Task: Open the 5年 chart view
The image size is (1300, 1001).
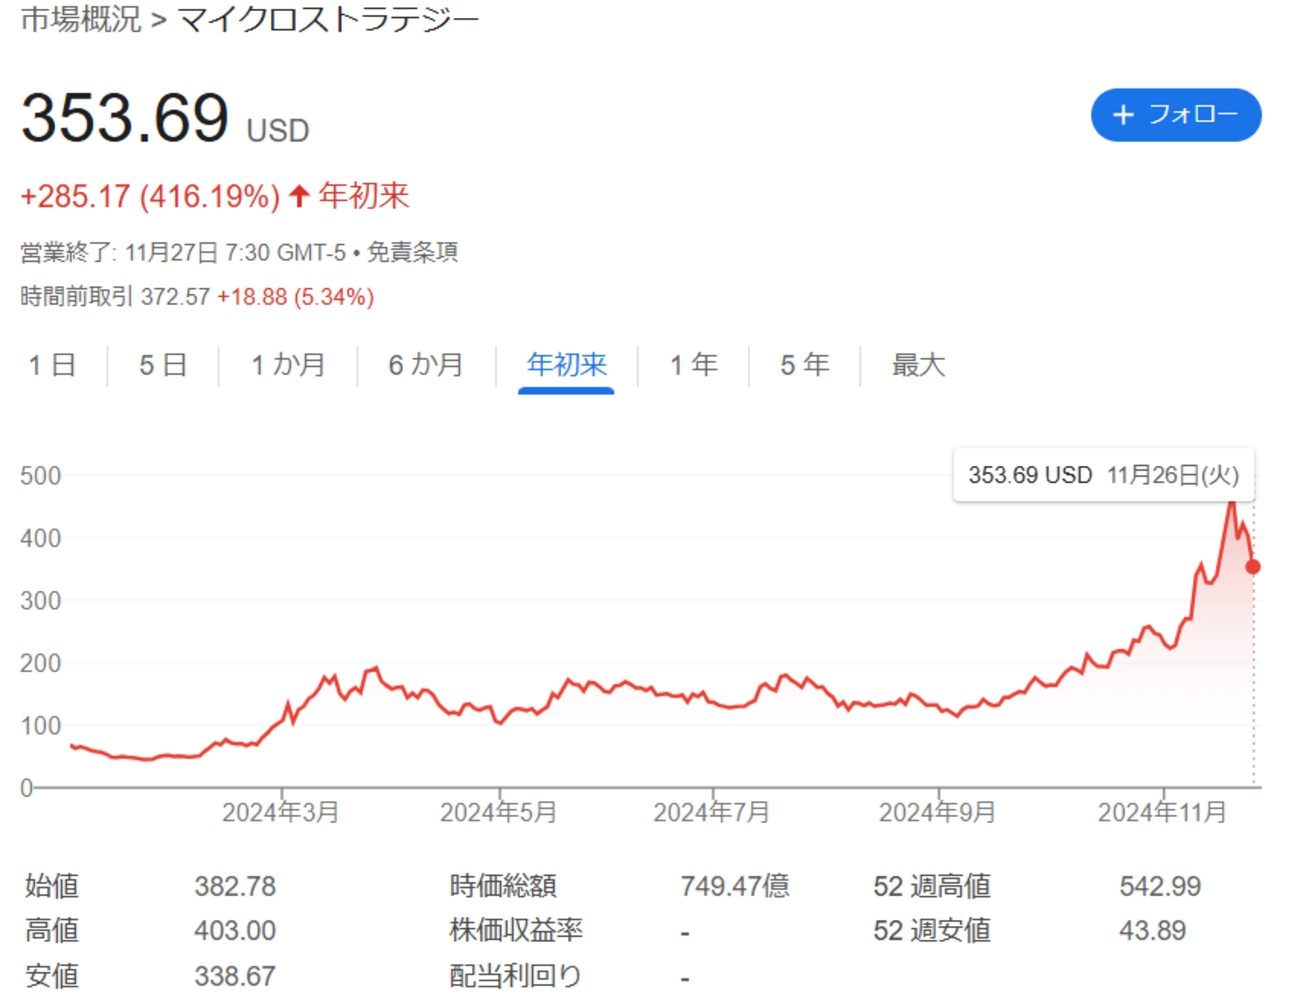Action: [802, 366]
